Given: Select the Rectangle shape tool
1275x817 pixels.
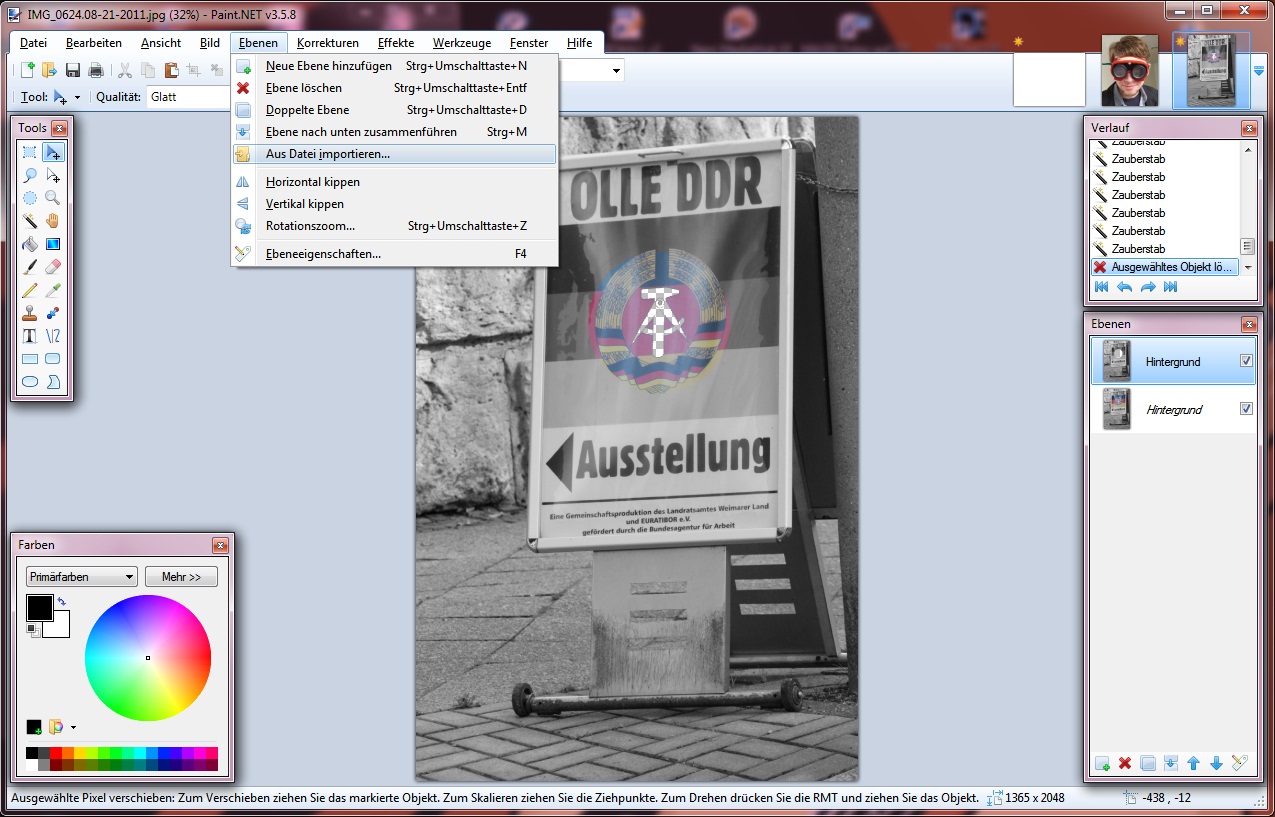Looking at the screenshot, I should [30, 359].
